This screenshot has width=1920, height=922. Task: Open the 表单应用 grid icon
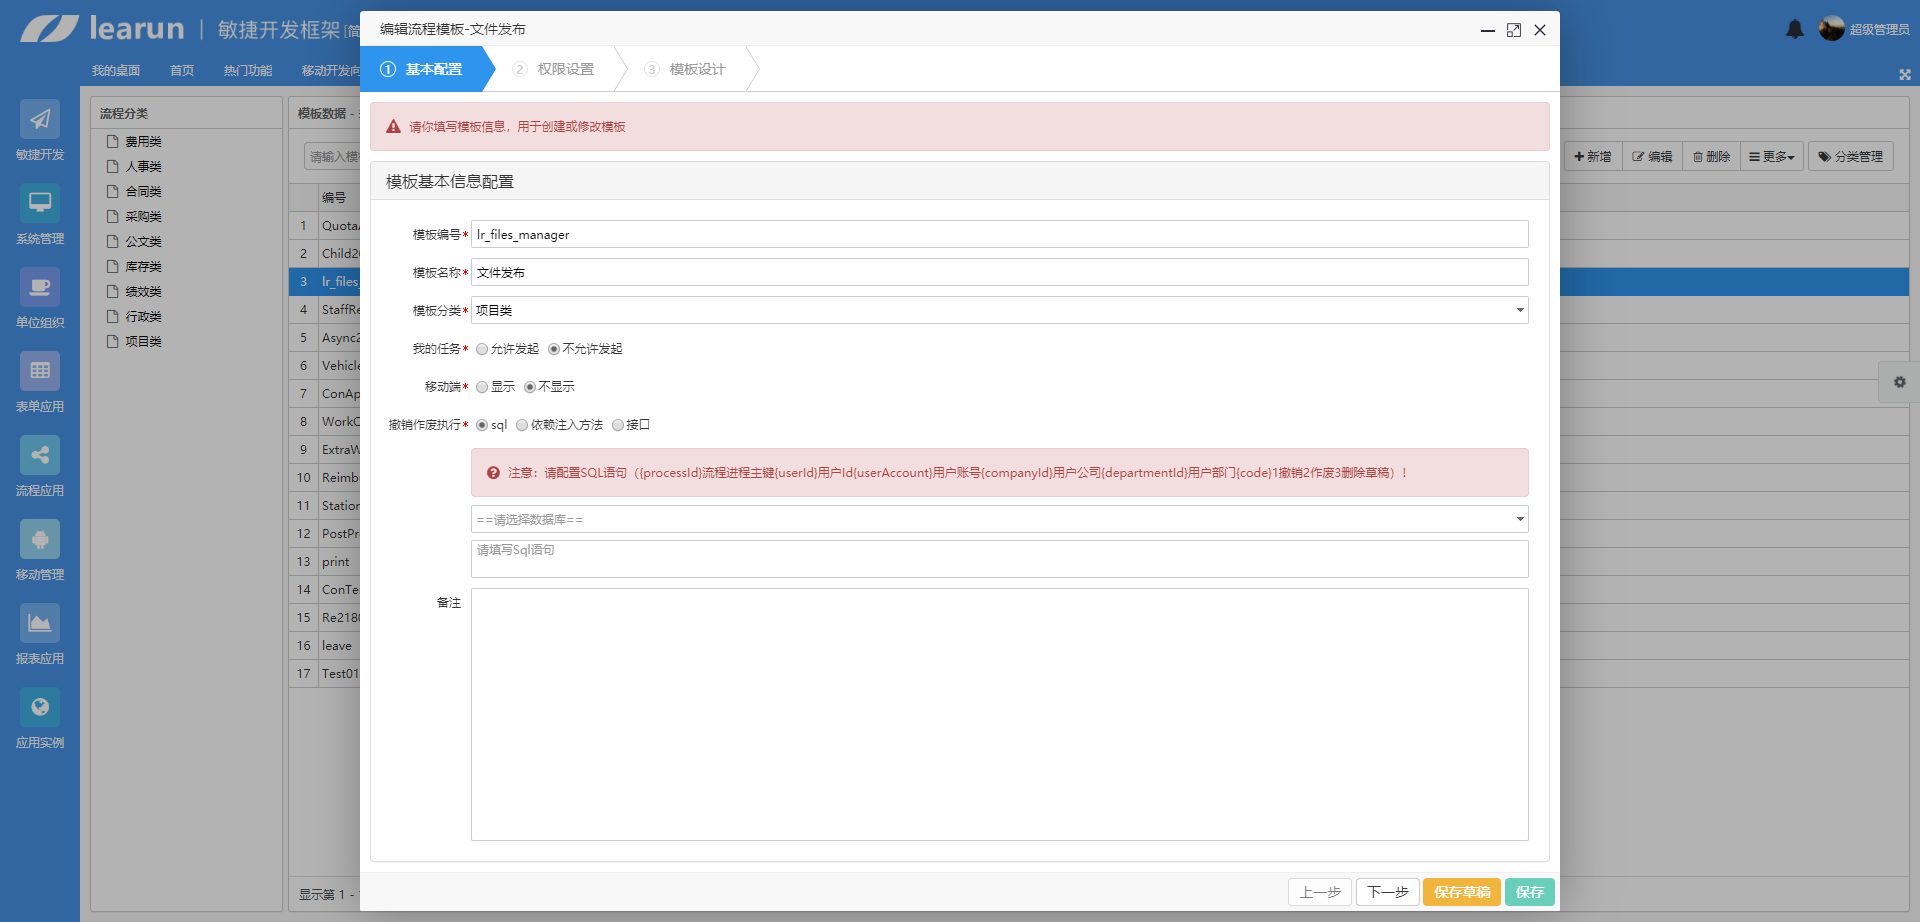click(x=40, y=372)
